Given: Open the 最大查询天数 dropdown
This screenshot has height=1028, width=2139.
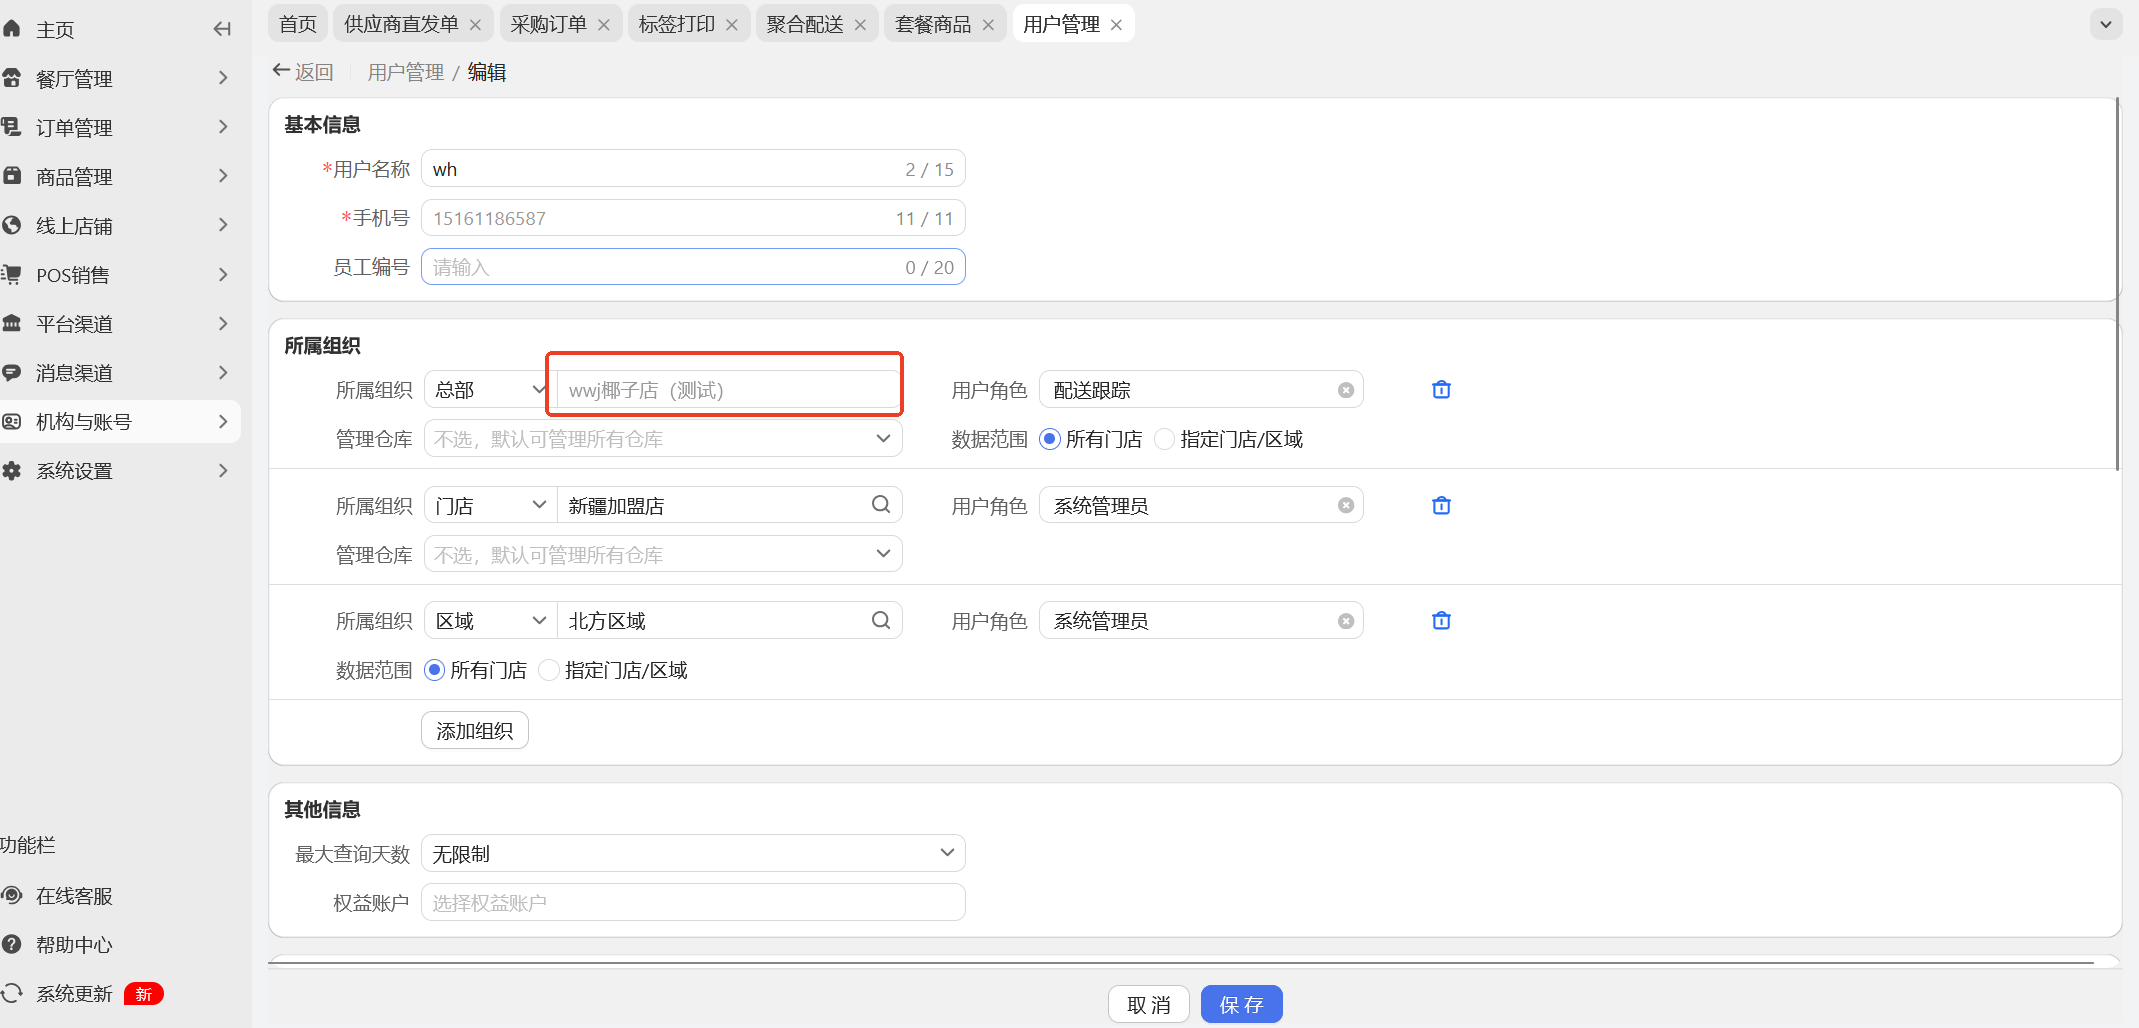Looking at the screenshot, I should tap(693, 853).
